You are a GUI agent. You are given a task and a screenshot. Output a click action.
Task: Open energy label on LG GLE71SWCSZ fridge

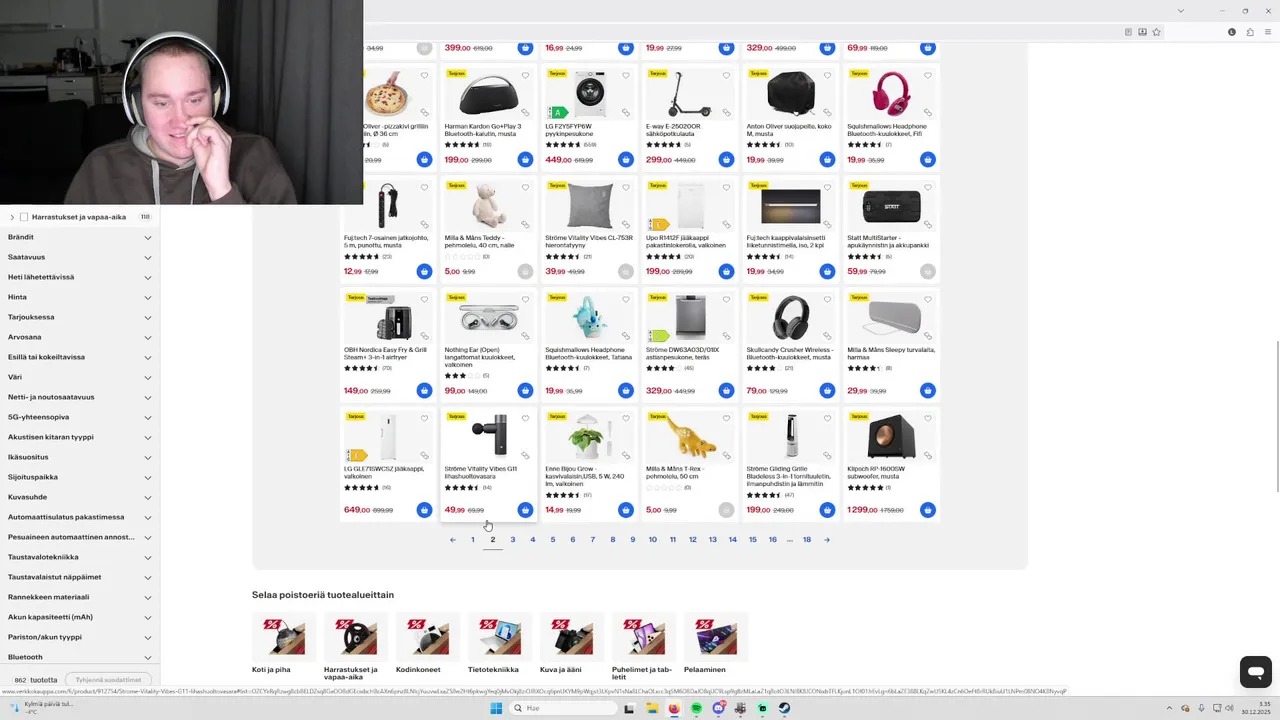click(x=355, y=455)
